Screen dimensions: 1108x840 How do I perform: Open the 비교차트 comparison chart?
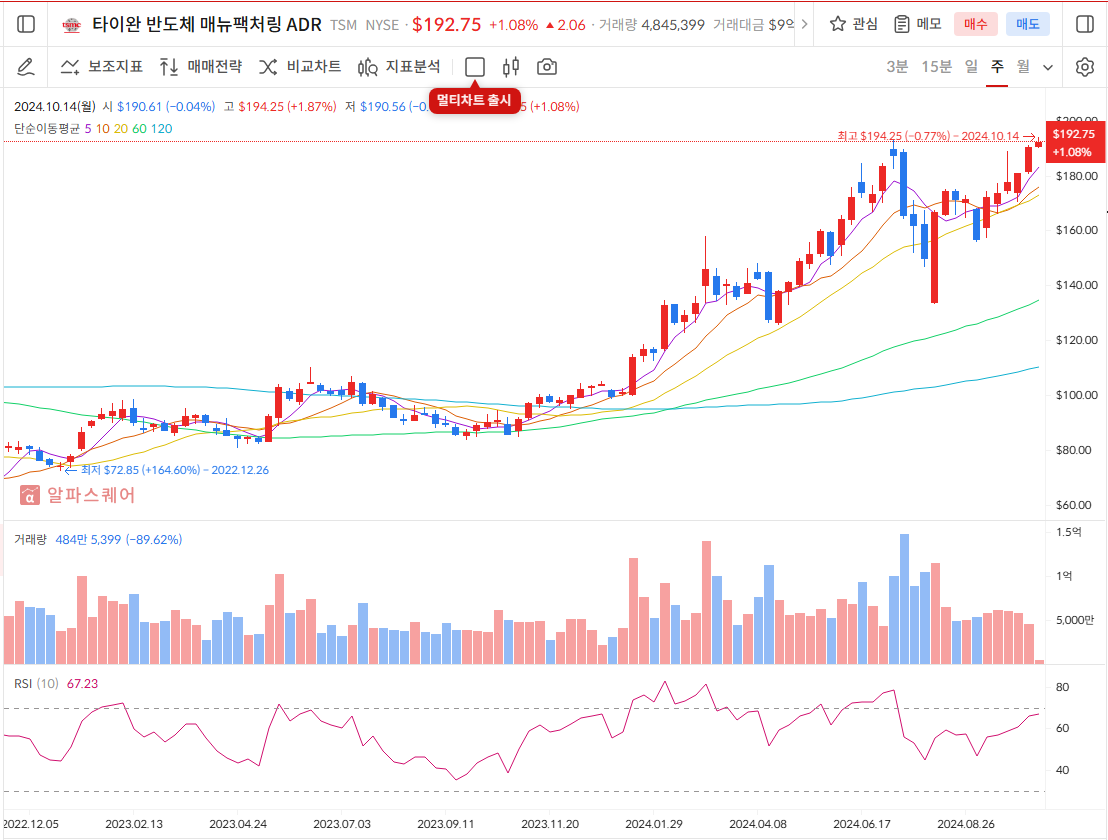(x=300, y=66)
